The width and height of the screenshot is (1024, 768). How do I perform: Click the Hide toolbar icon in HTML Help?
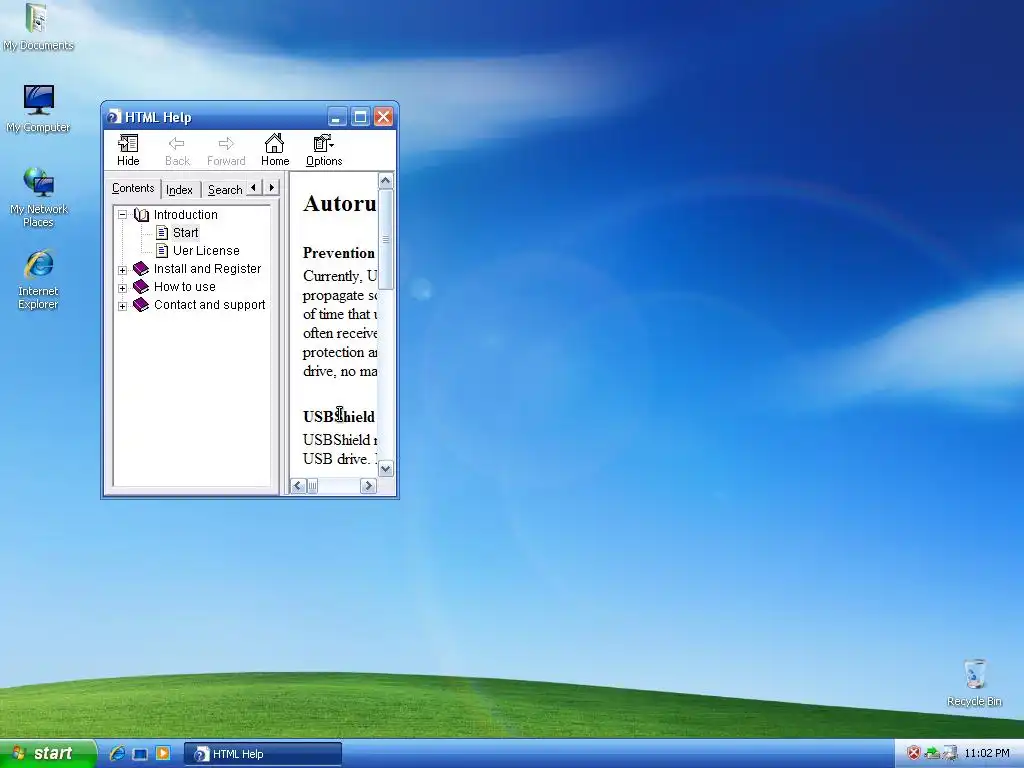click(x=128, y=150)
